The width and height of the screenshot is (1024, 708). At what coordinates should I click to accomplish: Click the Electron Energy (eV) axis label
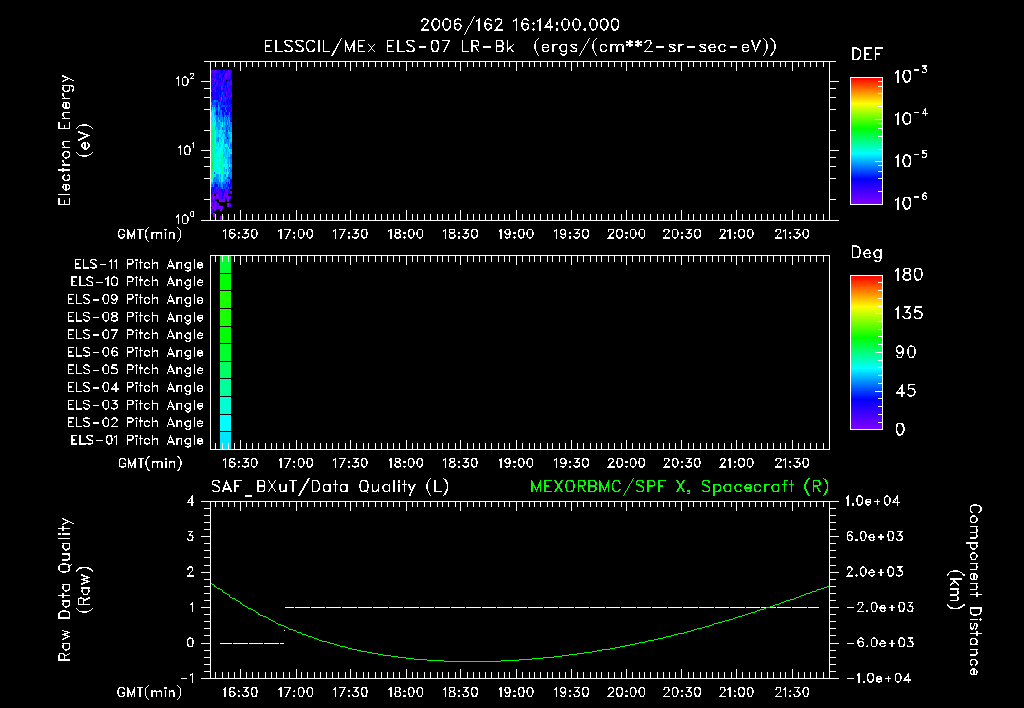(74, 140)
